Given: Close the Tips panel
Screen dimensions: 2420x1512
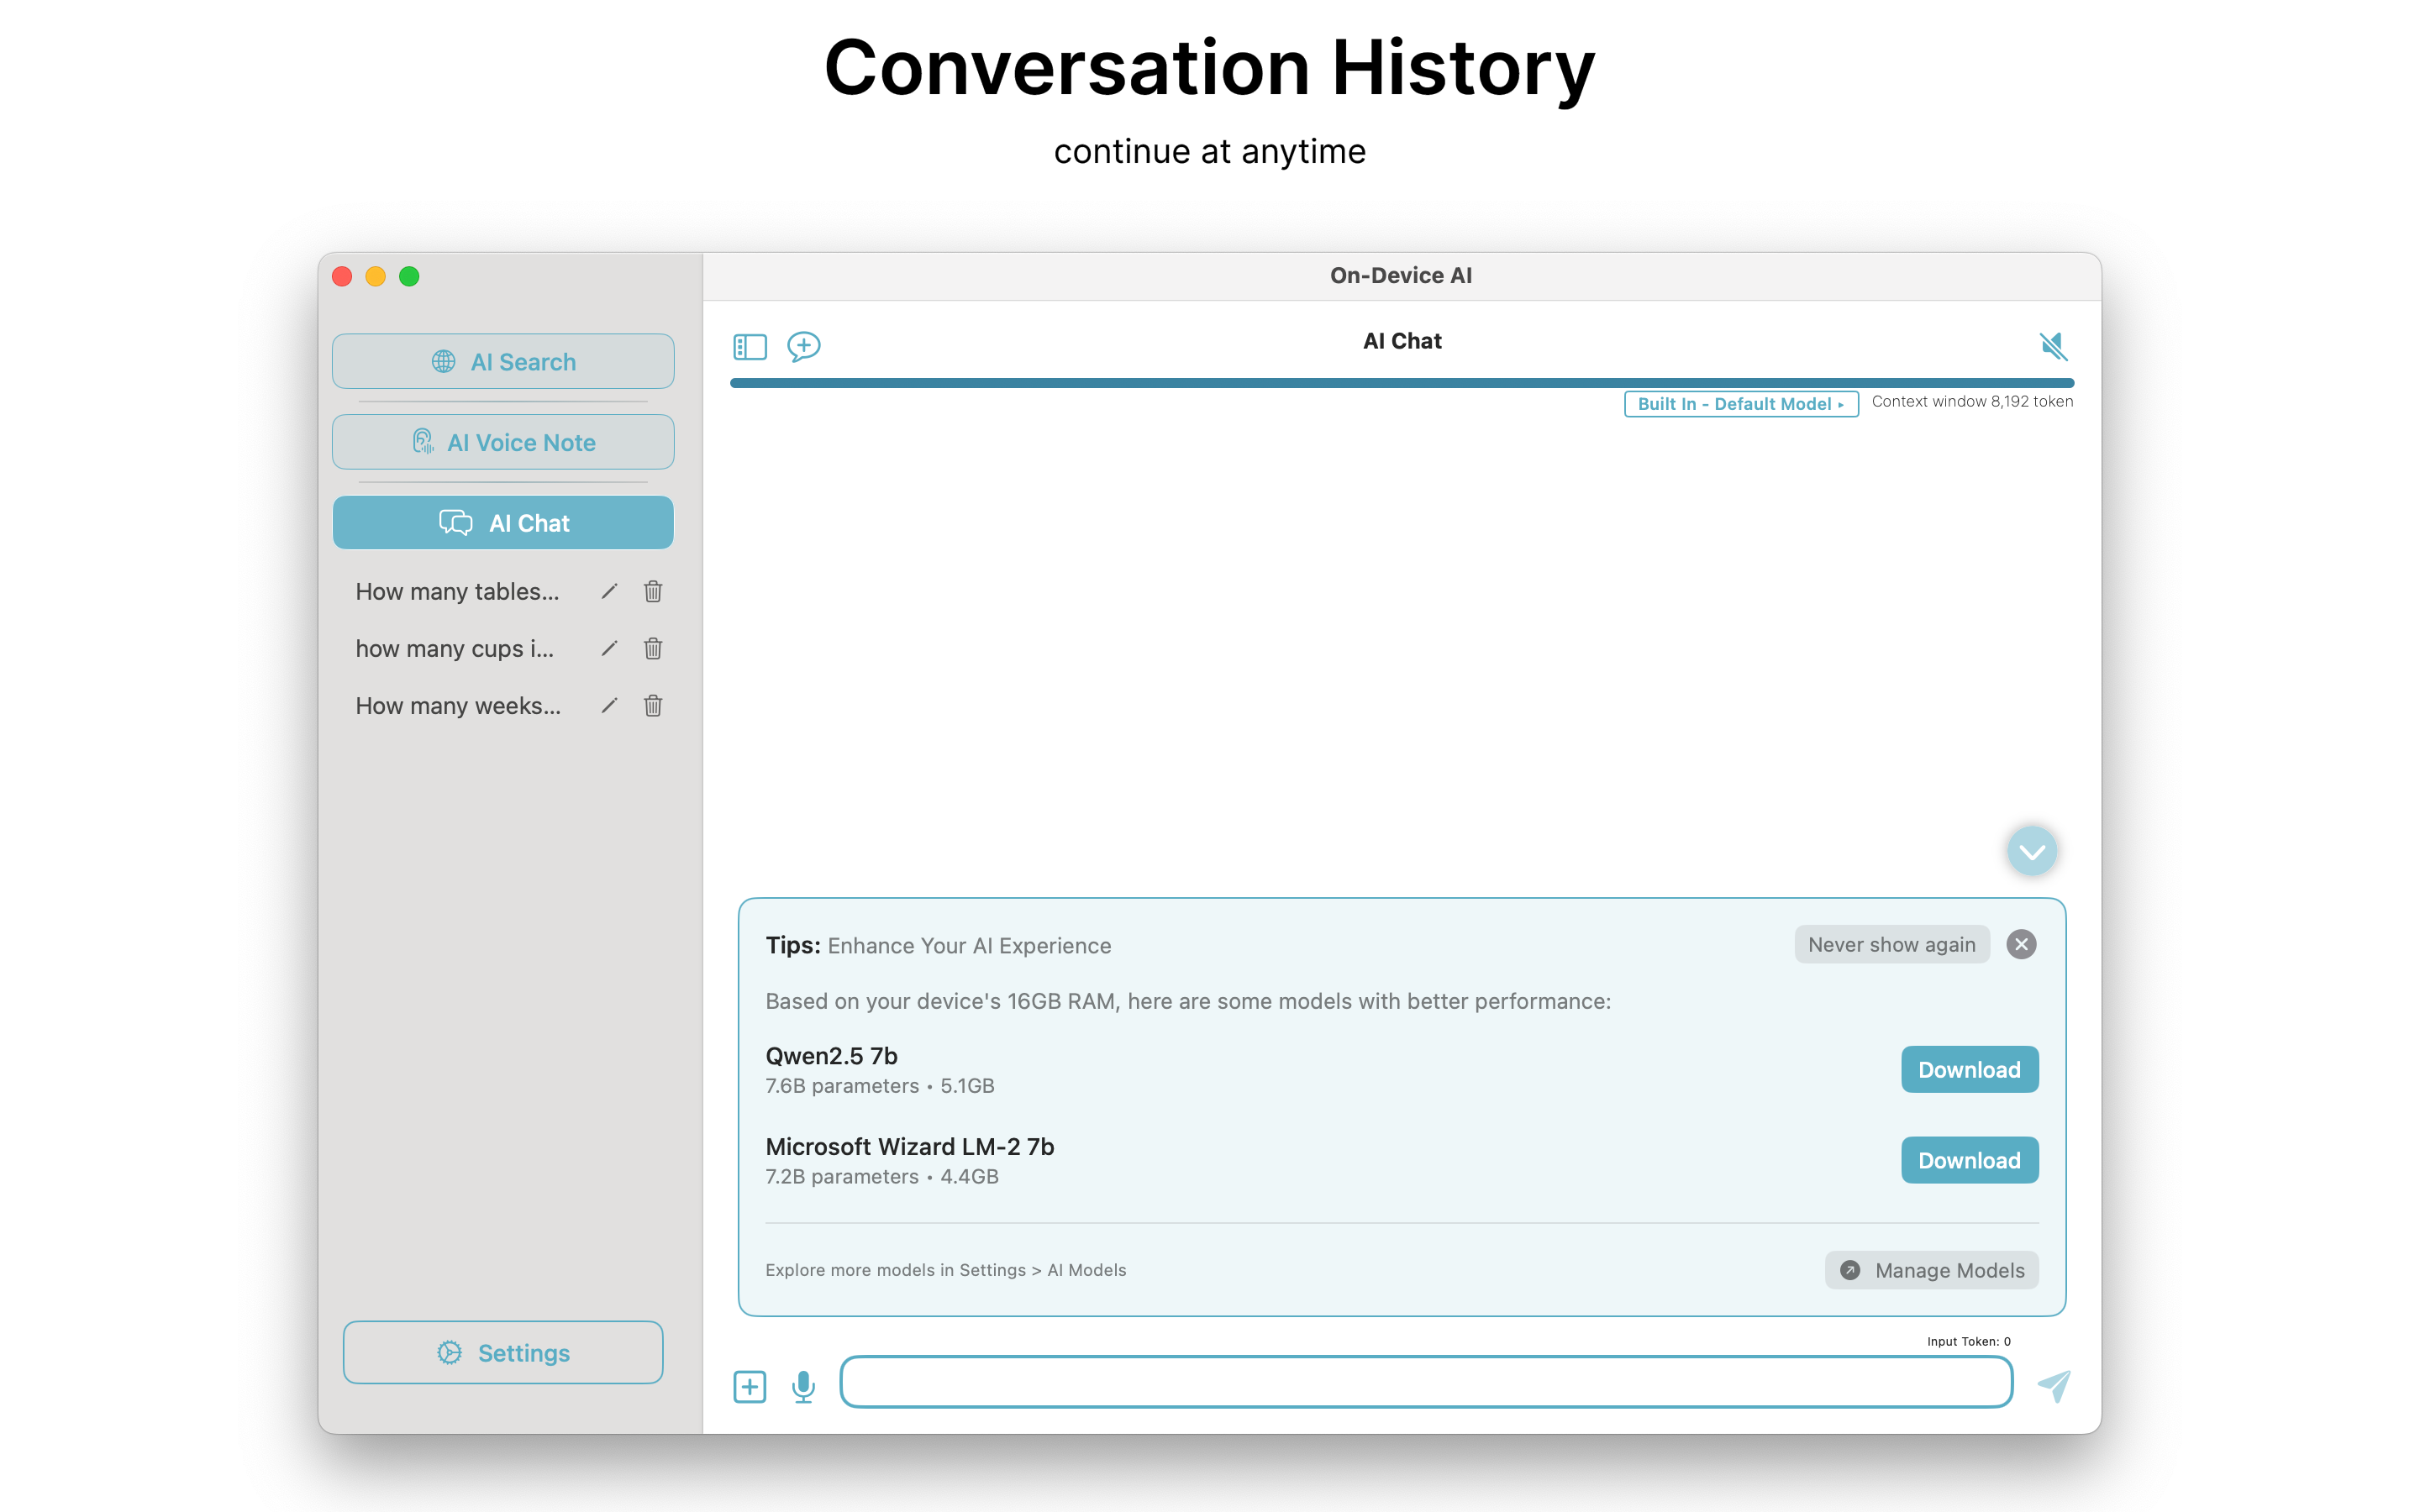Looking at the screenshot, I should tap(2021, 944).
